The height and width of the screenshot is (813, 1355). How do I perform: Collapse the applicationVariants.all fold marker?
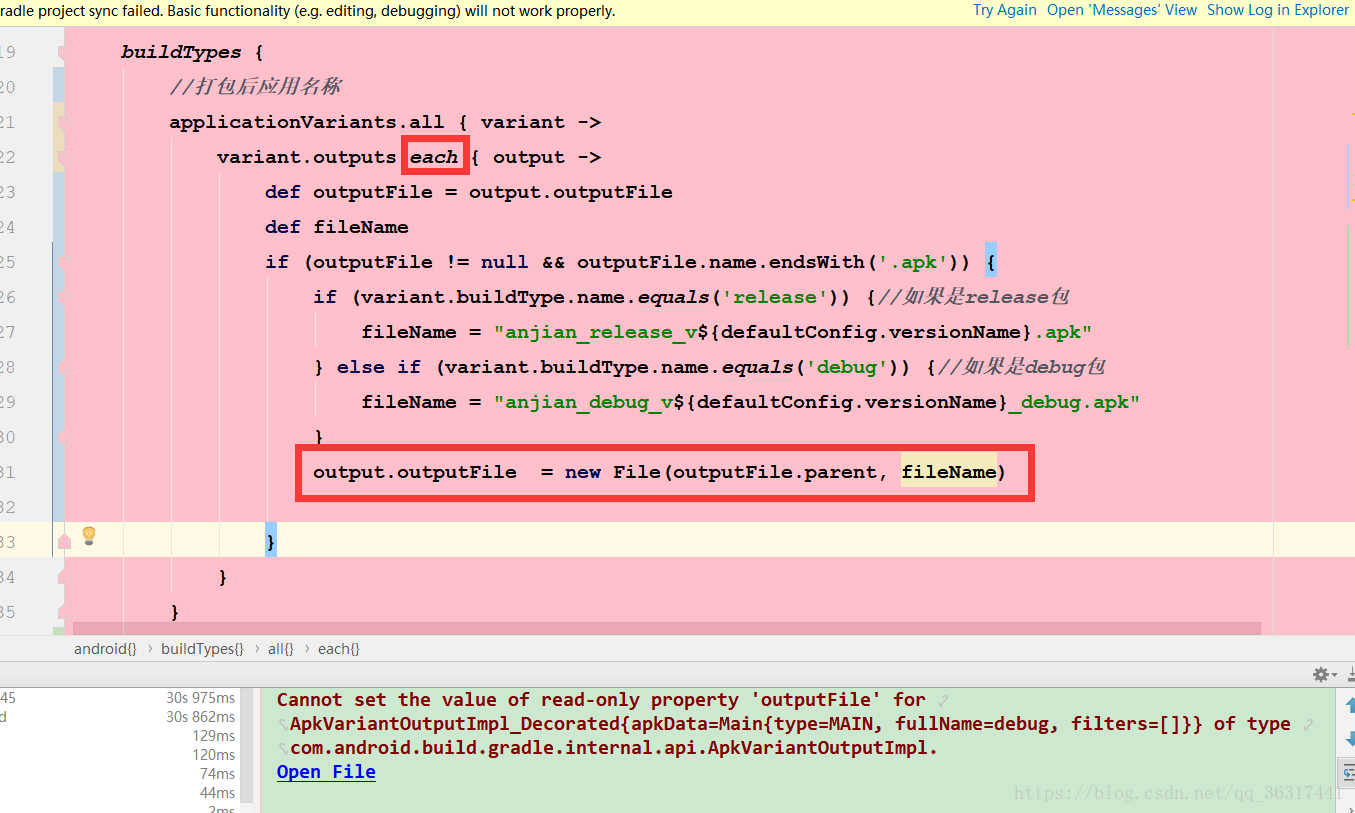[x=65, y=122]
